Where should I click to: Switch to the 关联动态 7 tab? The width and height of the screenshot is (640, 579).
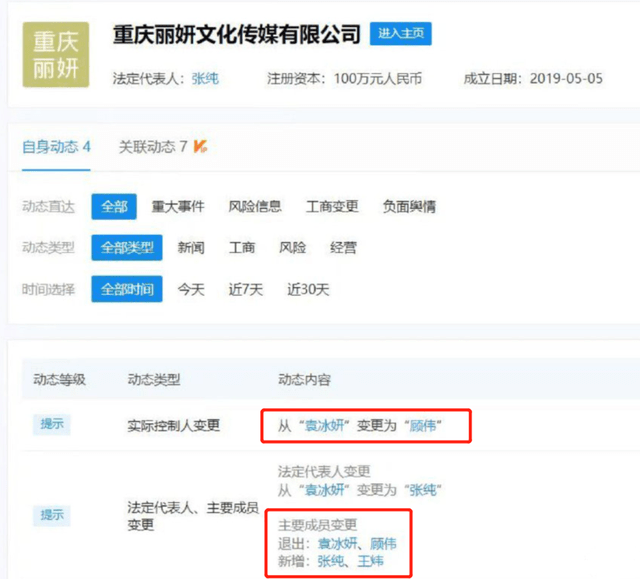click(153, 146)
